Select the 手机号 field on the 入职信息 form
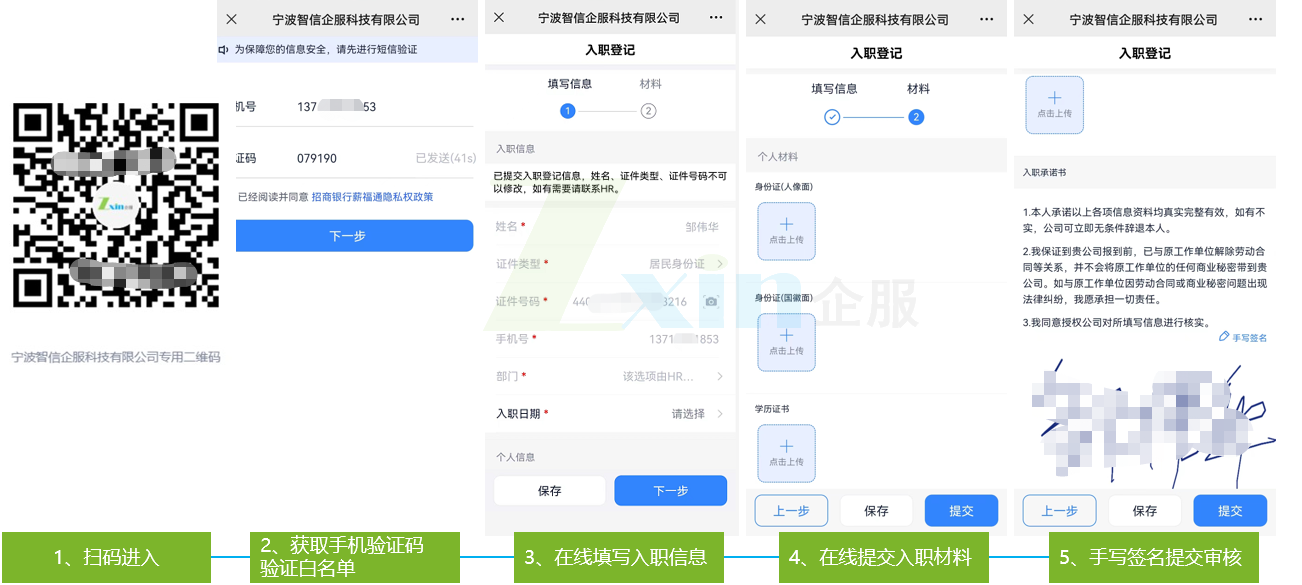Viewport: 1302px width, 585px height. pos(610,339)
